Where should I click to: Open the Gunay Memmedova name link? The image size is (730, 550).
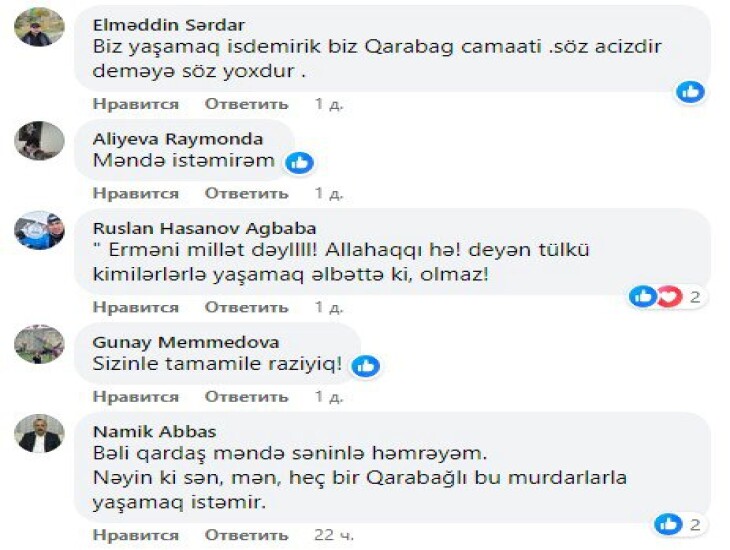171,342
